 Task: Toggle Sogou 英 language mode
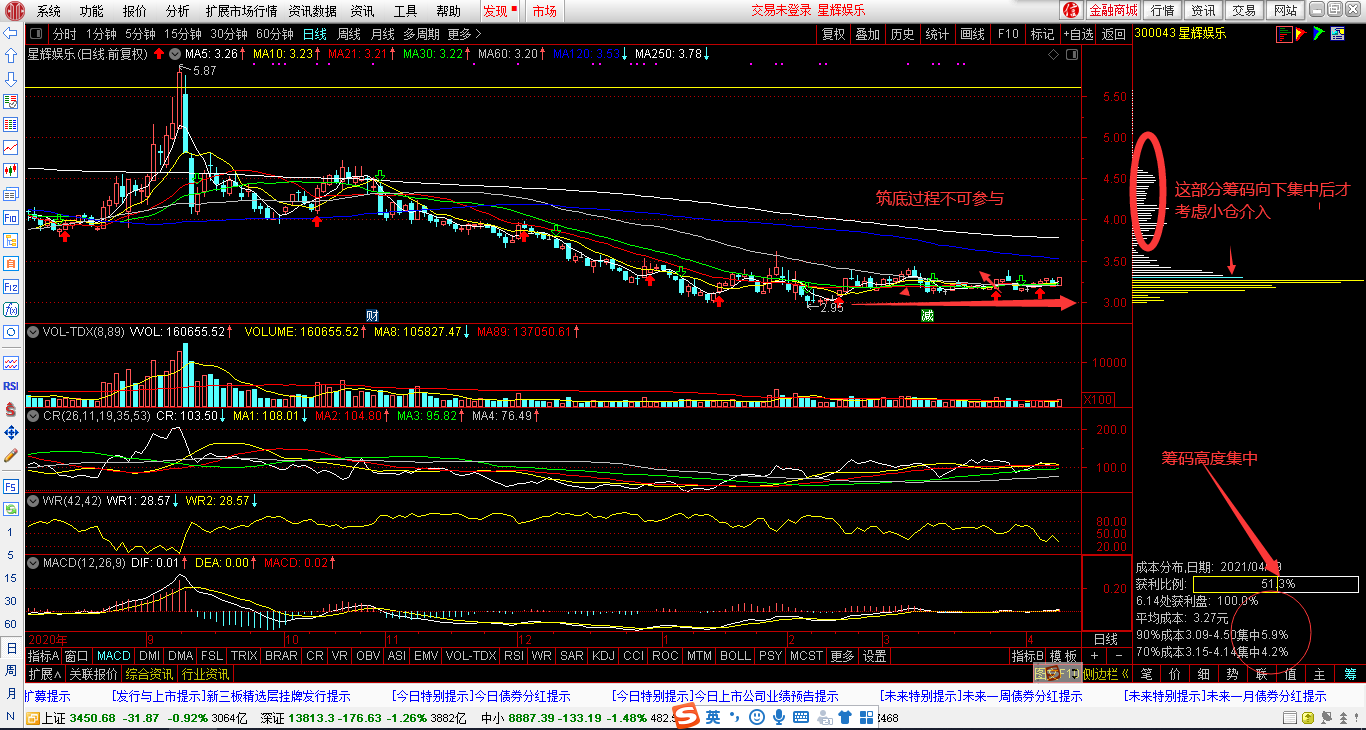(x=713, y=717)
